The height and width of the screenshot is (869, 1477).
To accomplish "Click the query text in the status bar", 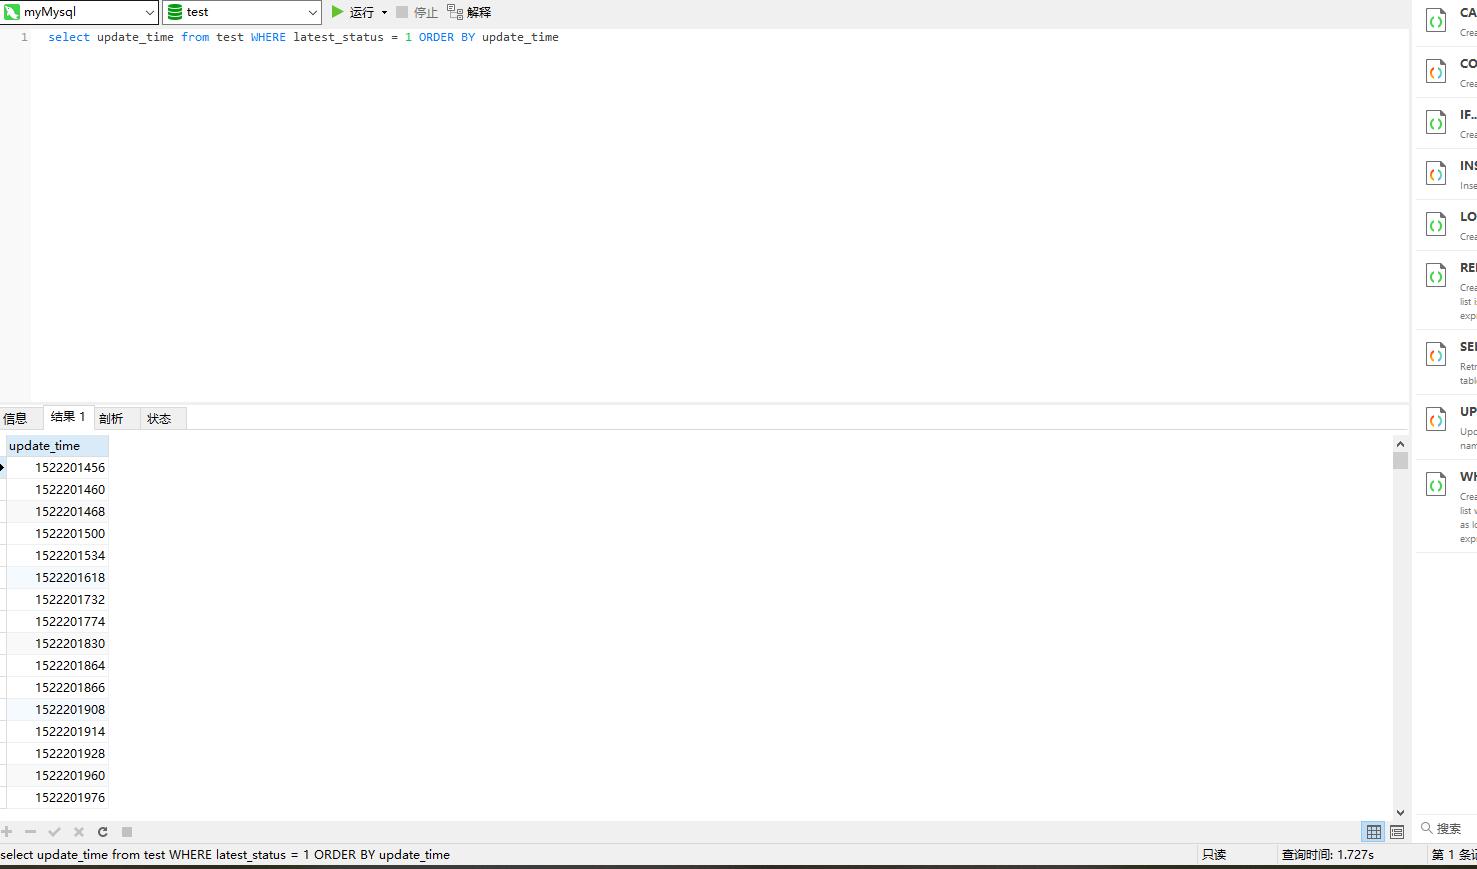I will [225, 855].
